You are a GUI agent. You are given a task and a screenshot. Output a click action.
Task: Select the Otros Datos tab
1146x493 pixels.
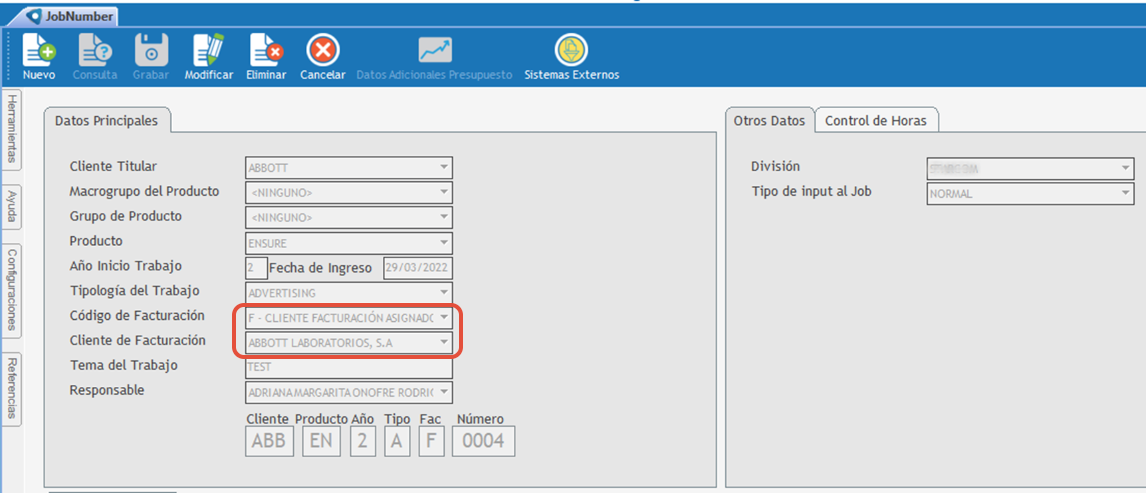tap(770, 121)
